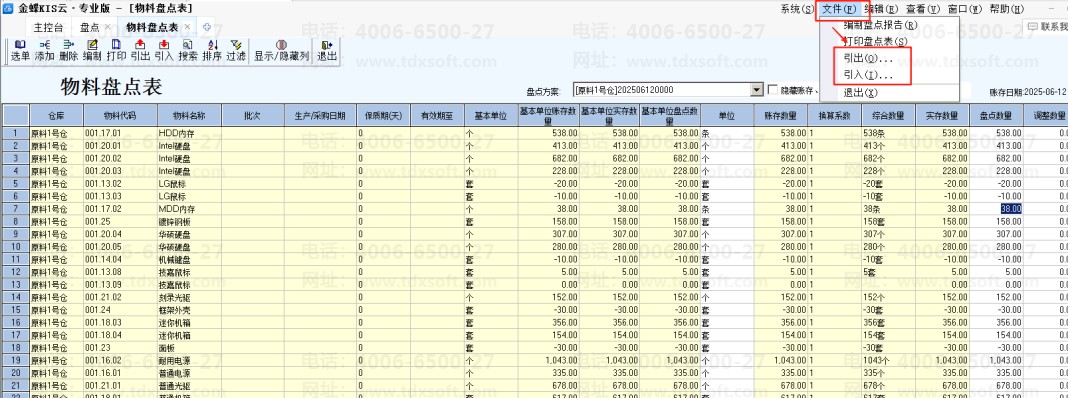Image resolution: width=1068 pixels, height=398 pixels.
Task: Close the 物料盘点表 tab
Action: tap(188, 27)
